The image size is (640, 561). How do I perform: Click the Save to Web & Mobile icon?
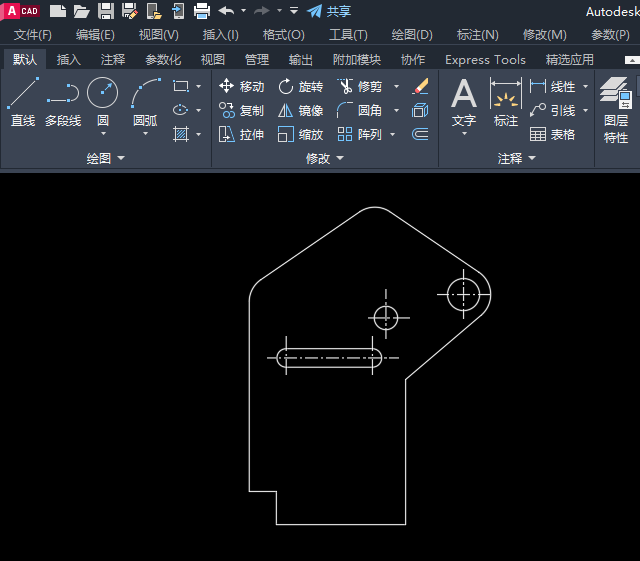coord(178,11)
